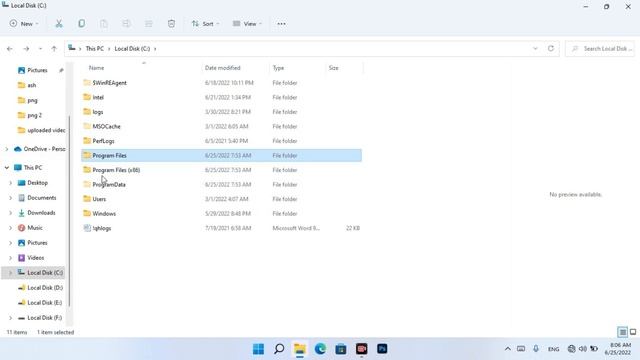Go back with the Back arrow
Screen dimensions: 640x360
tap(10, 49)
